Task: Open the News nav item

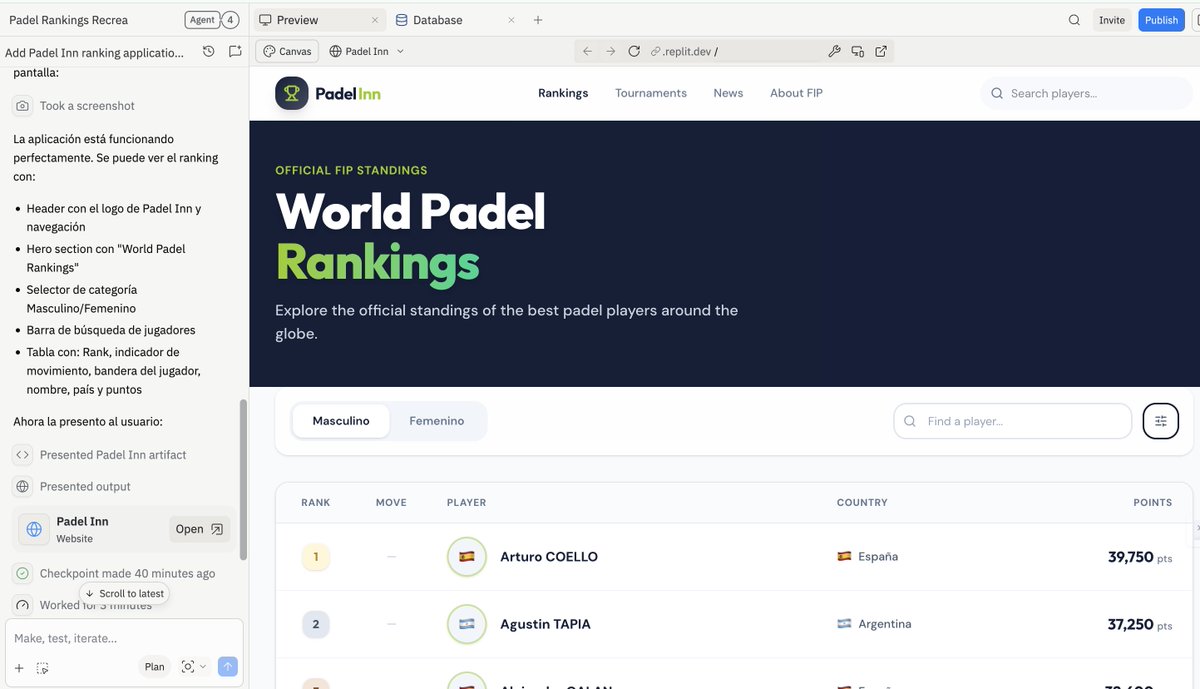Action: pos(728,93)
